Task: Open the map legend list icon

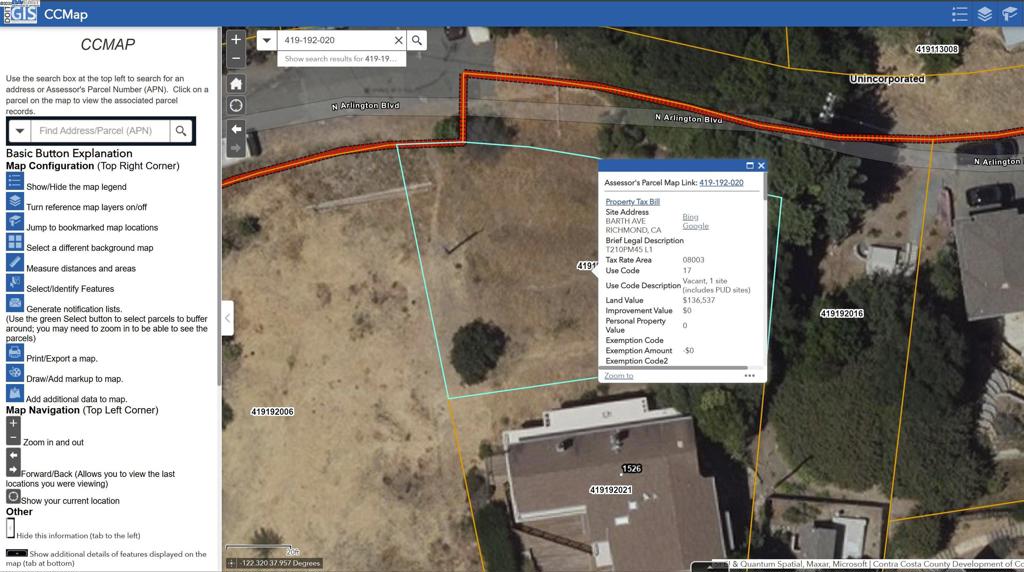Action: coord(959,14)
